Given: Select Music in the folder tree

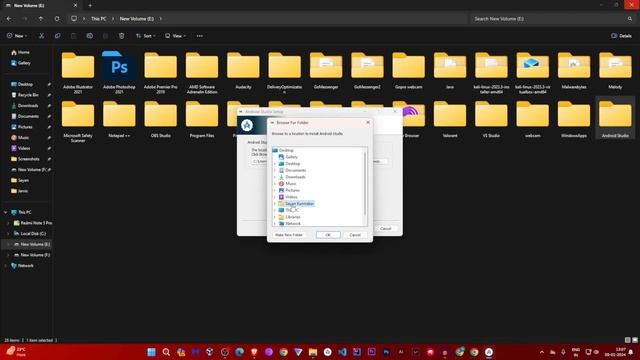Looking at the screenshot, I should [x=291, y=184].
